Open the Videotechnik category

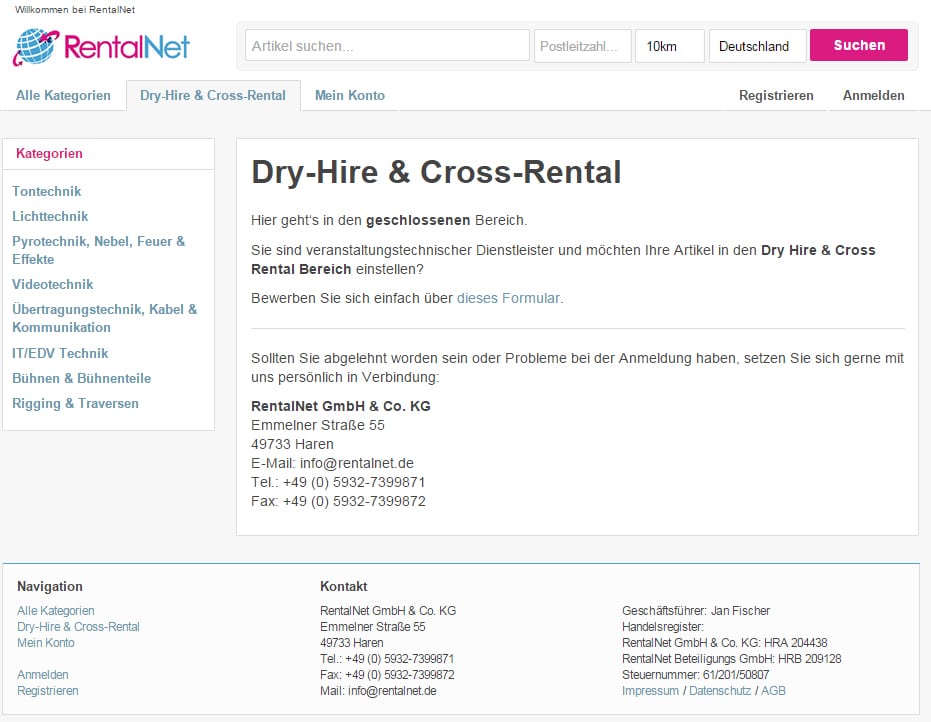(x=53, y=284)
